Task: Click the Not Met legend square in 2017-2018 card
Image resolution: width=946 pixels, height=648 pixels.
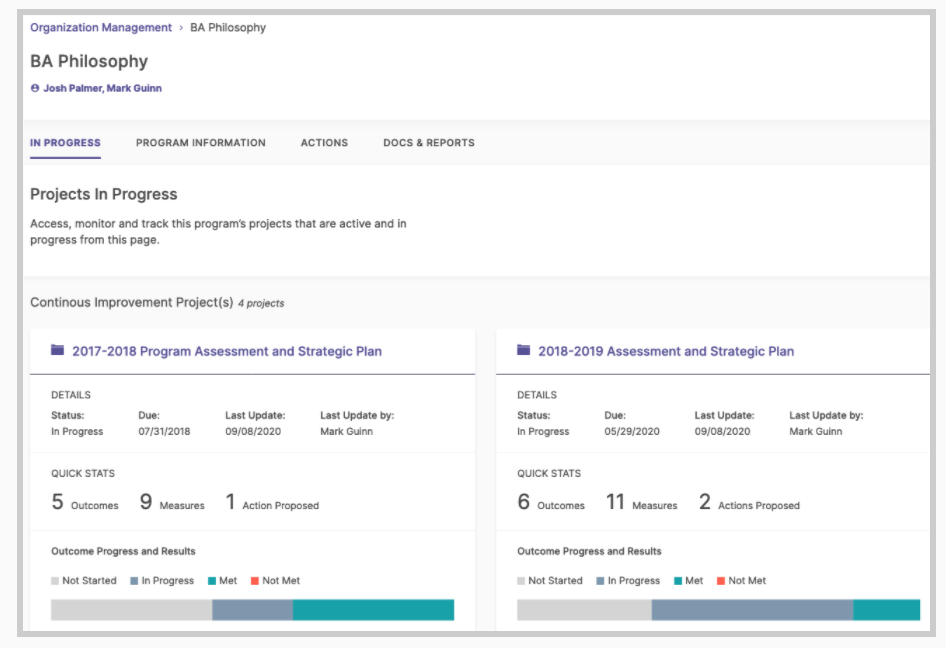Action: click(255, 580)
